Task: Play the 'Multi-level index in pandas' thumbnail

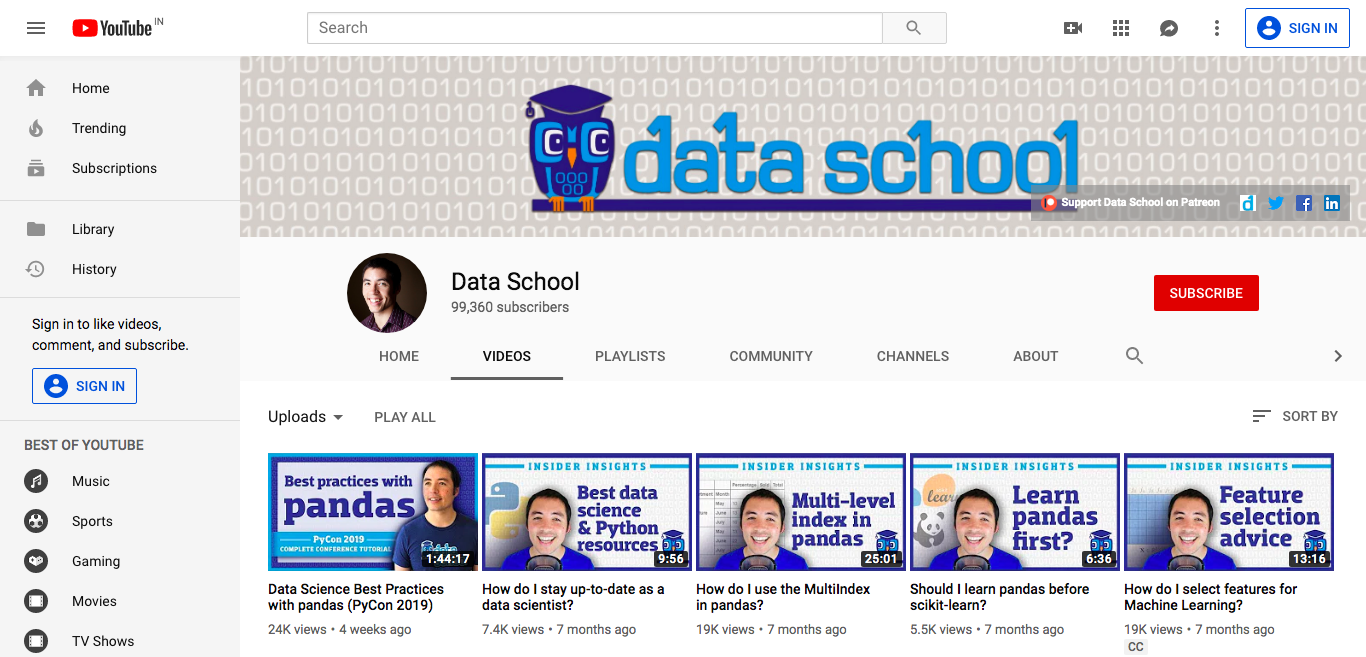Action: point(801,512)
